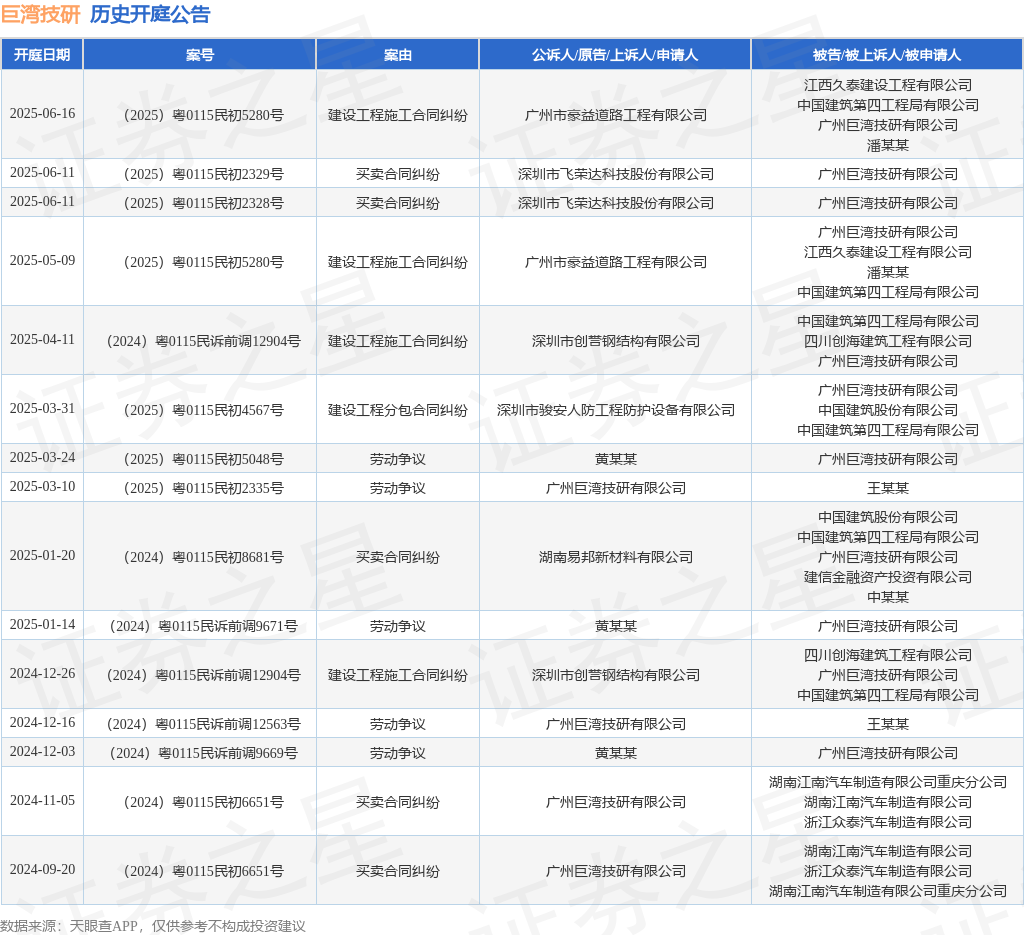The width and height of the screenshot is (1024, 935).
Task: Select the 案号 column header
Action: pyautogui.click(x=199, y=55)
